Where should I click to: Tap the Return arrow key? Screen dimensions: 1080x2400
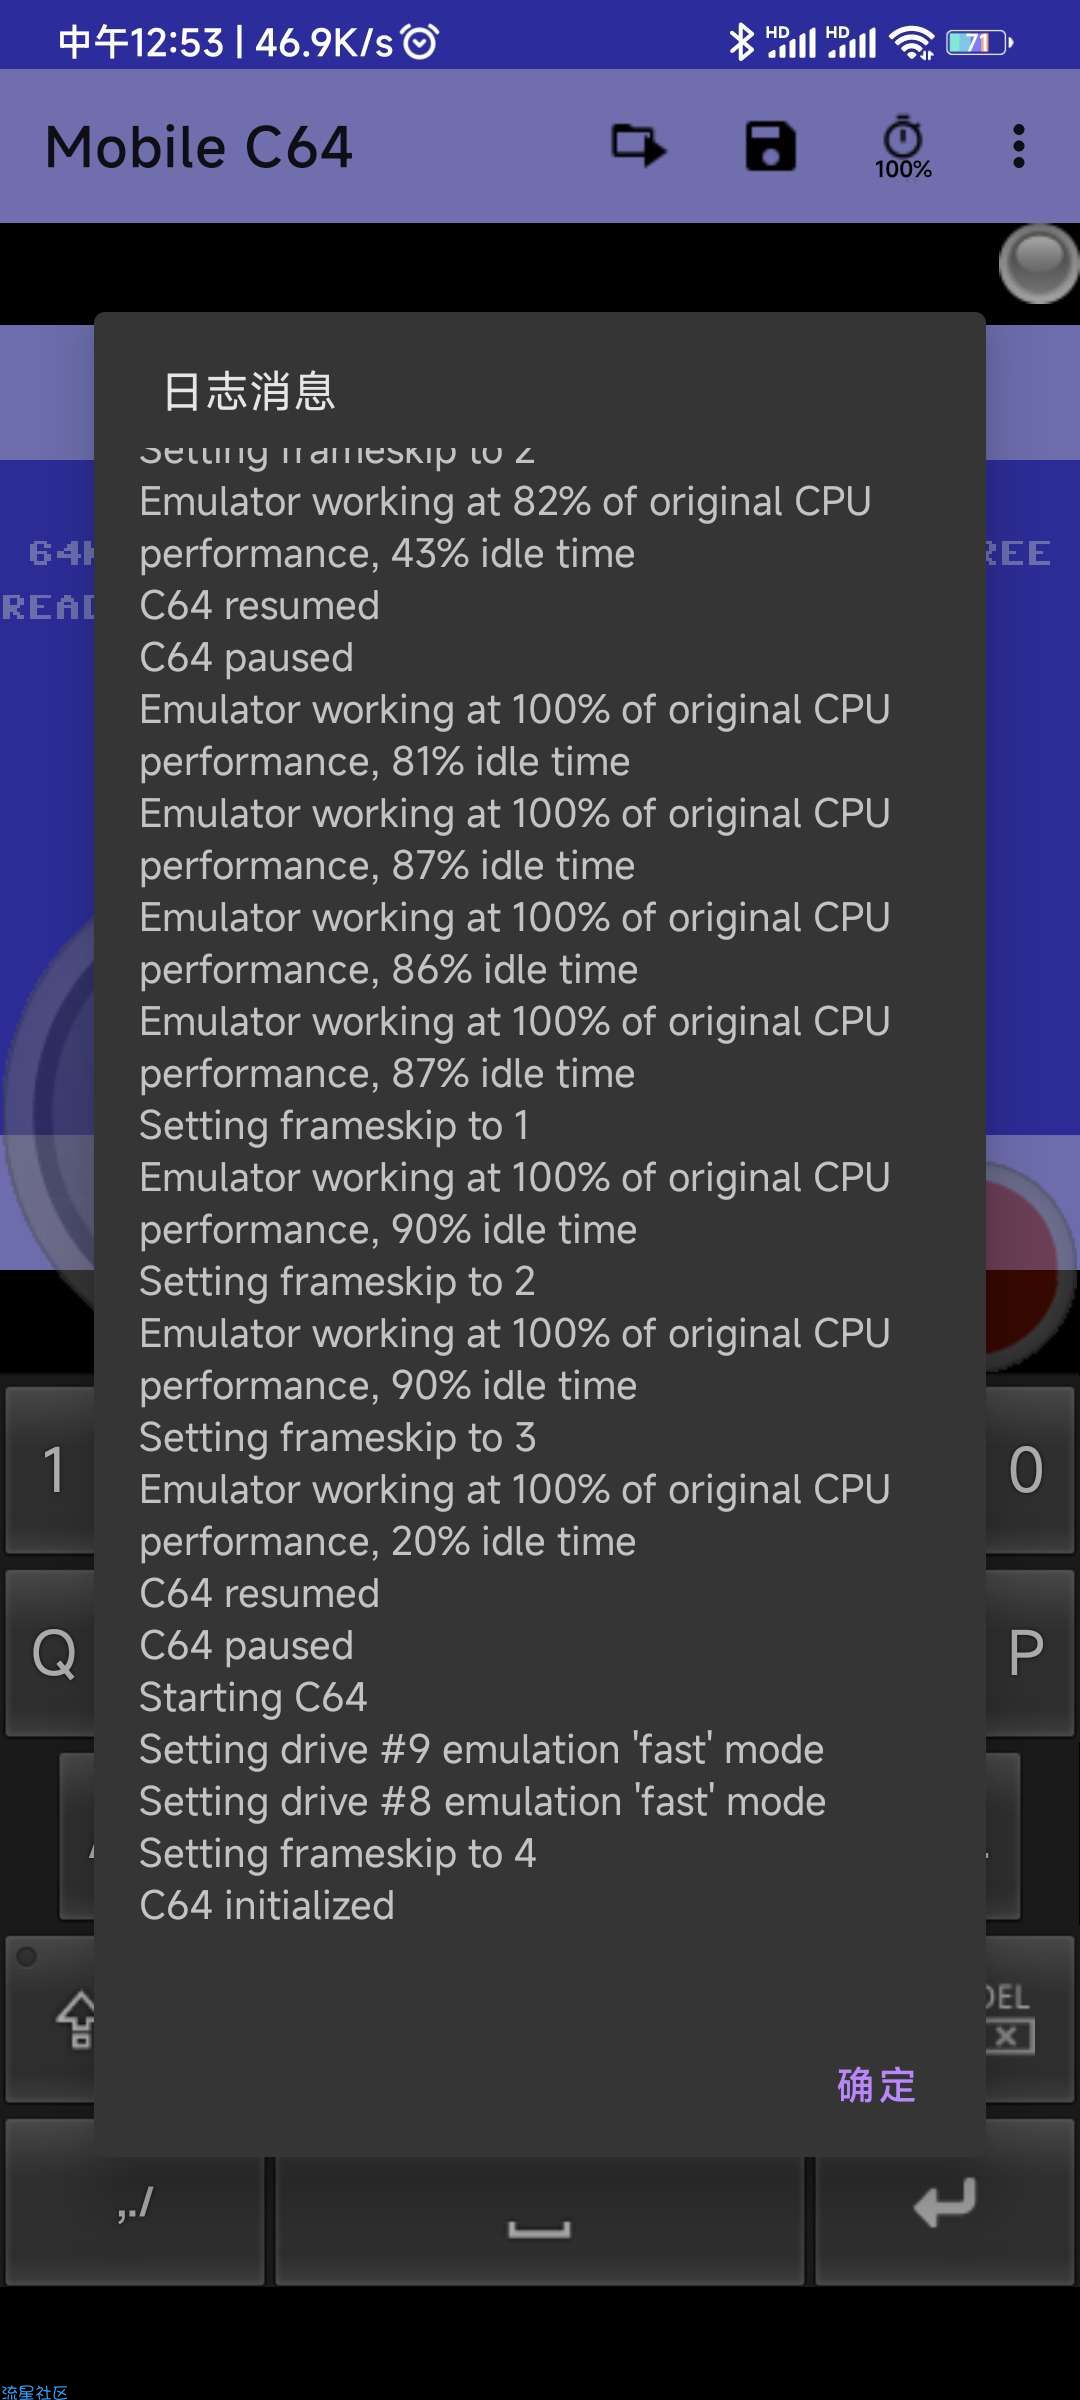tap(944, 2204)
